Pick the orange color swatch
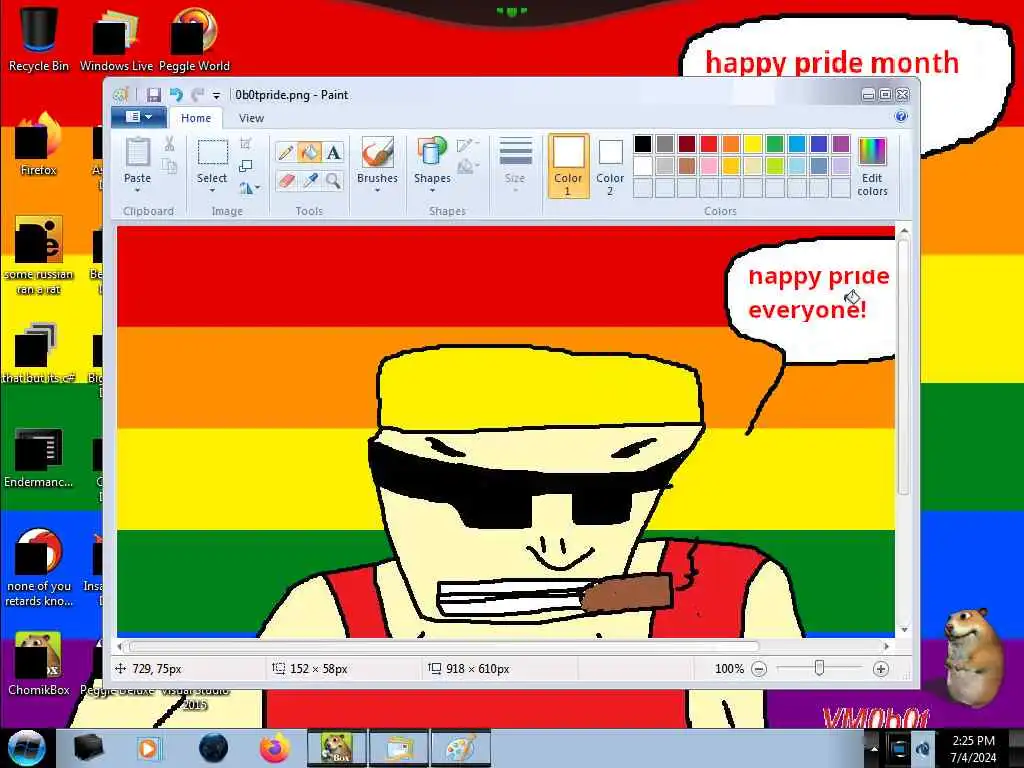This screenshot has width=1024, height=768. click(731, 144)
